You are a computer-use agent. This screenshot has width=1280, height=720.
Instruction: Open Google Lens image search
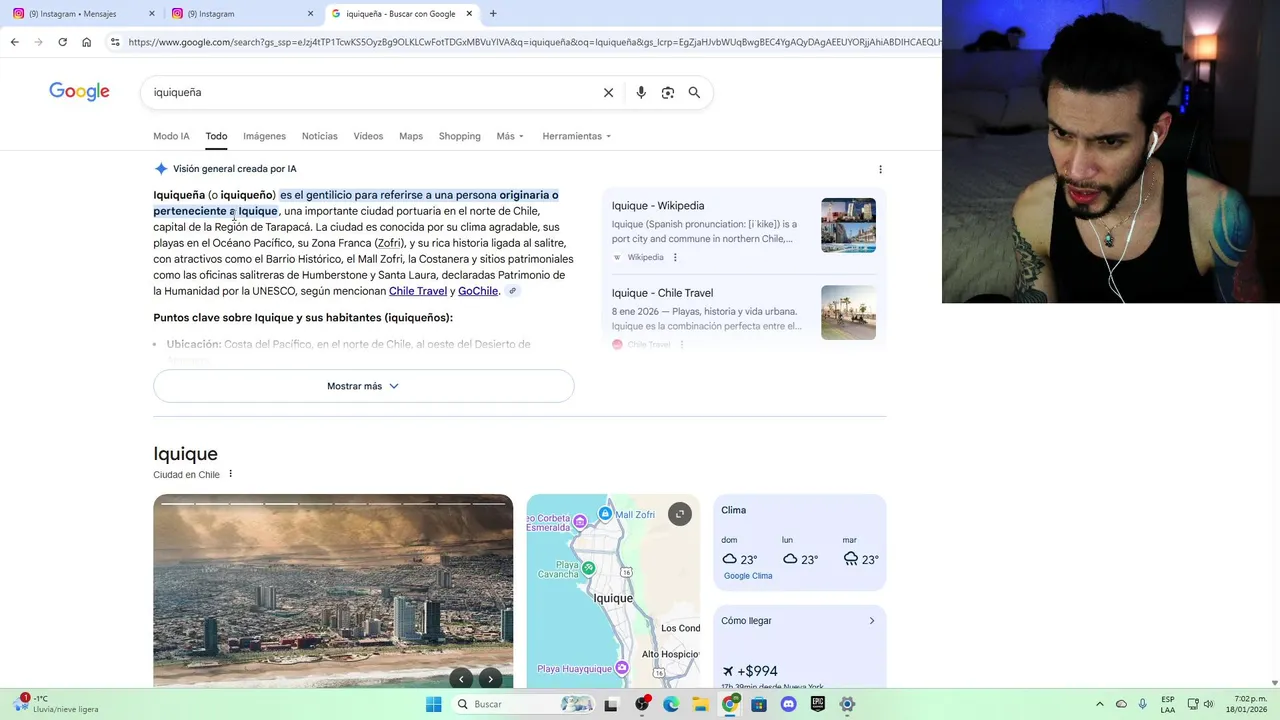668,92
